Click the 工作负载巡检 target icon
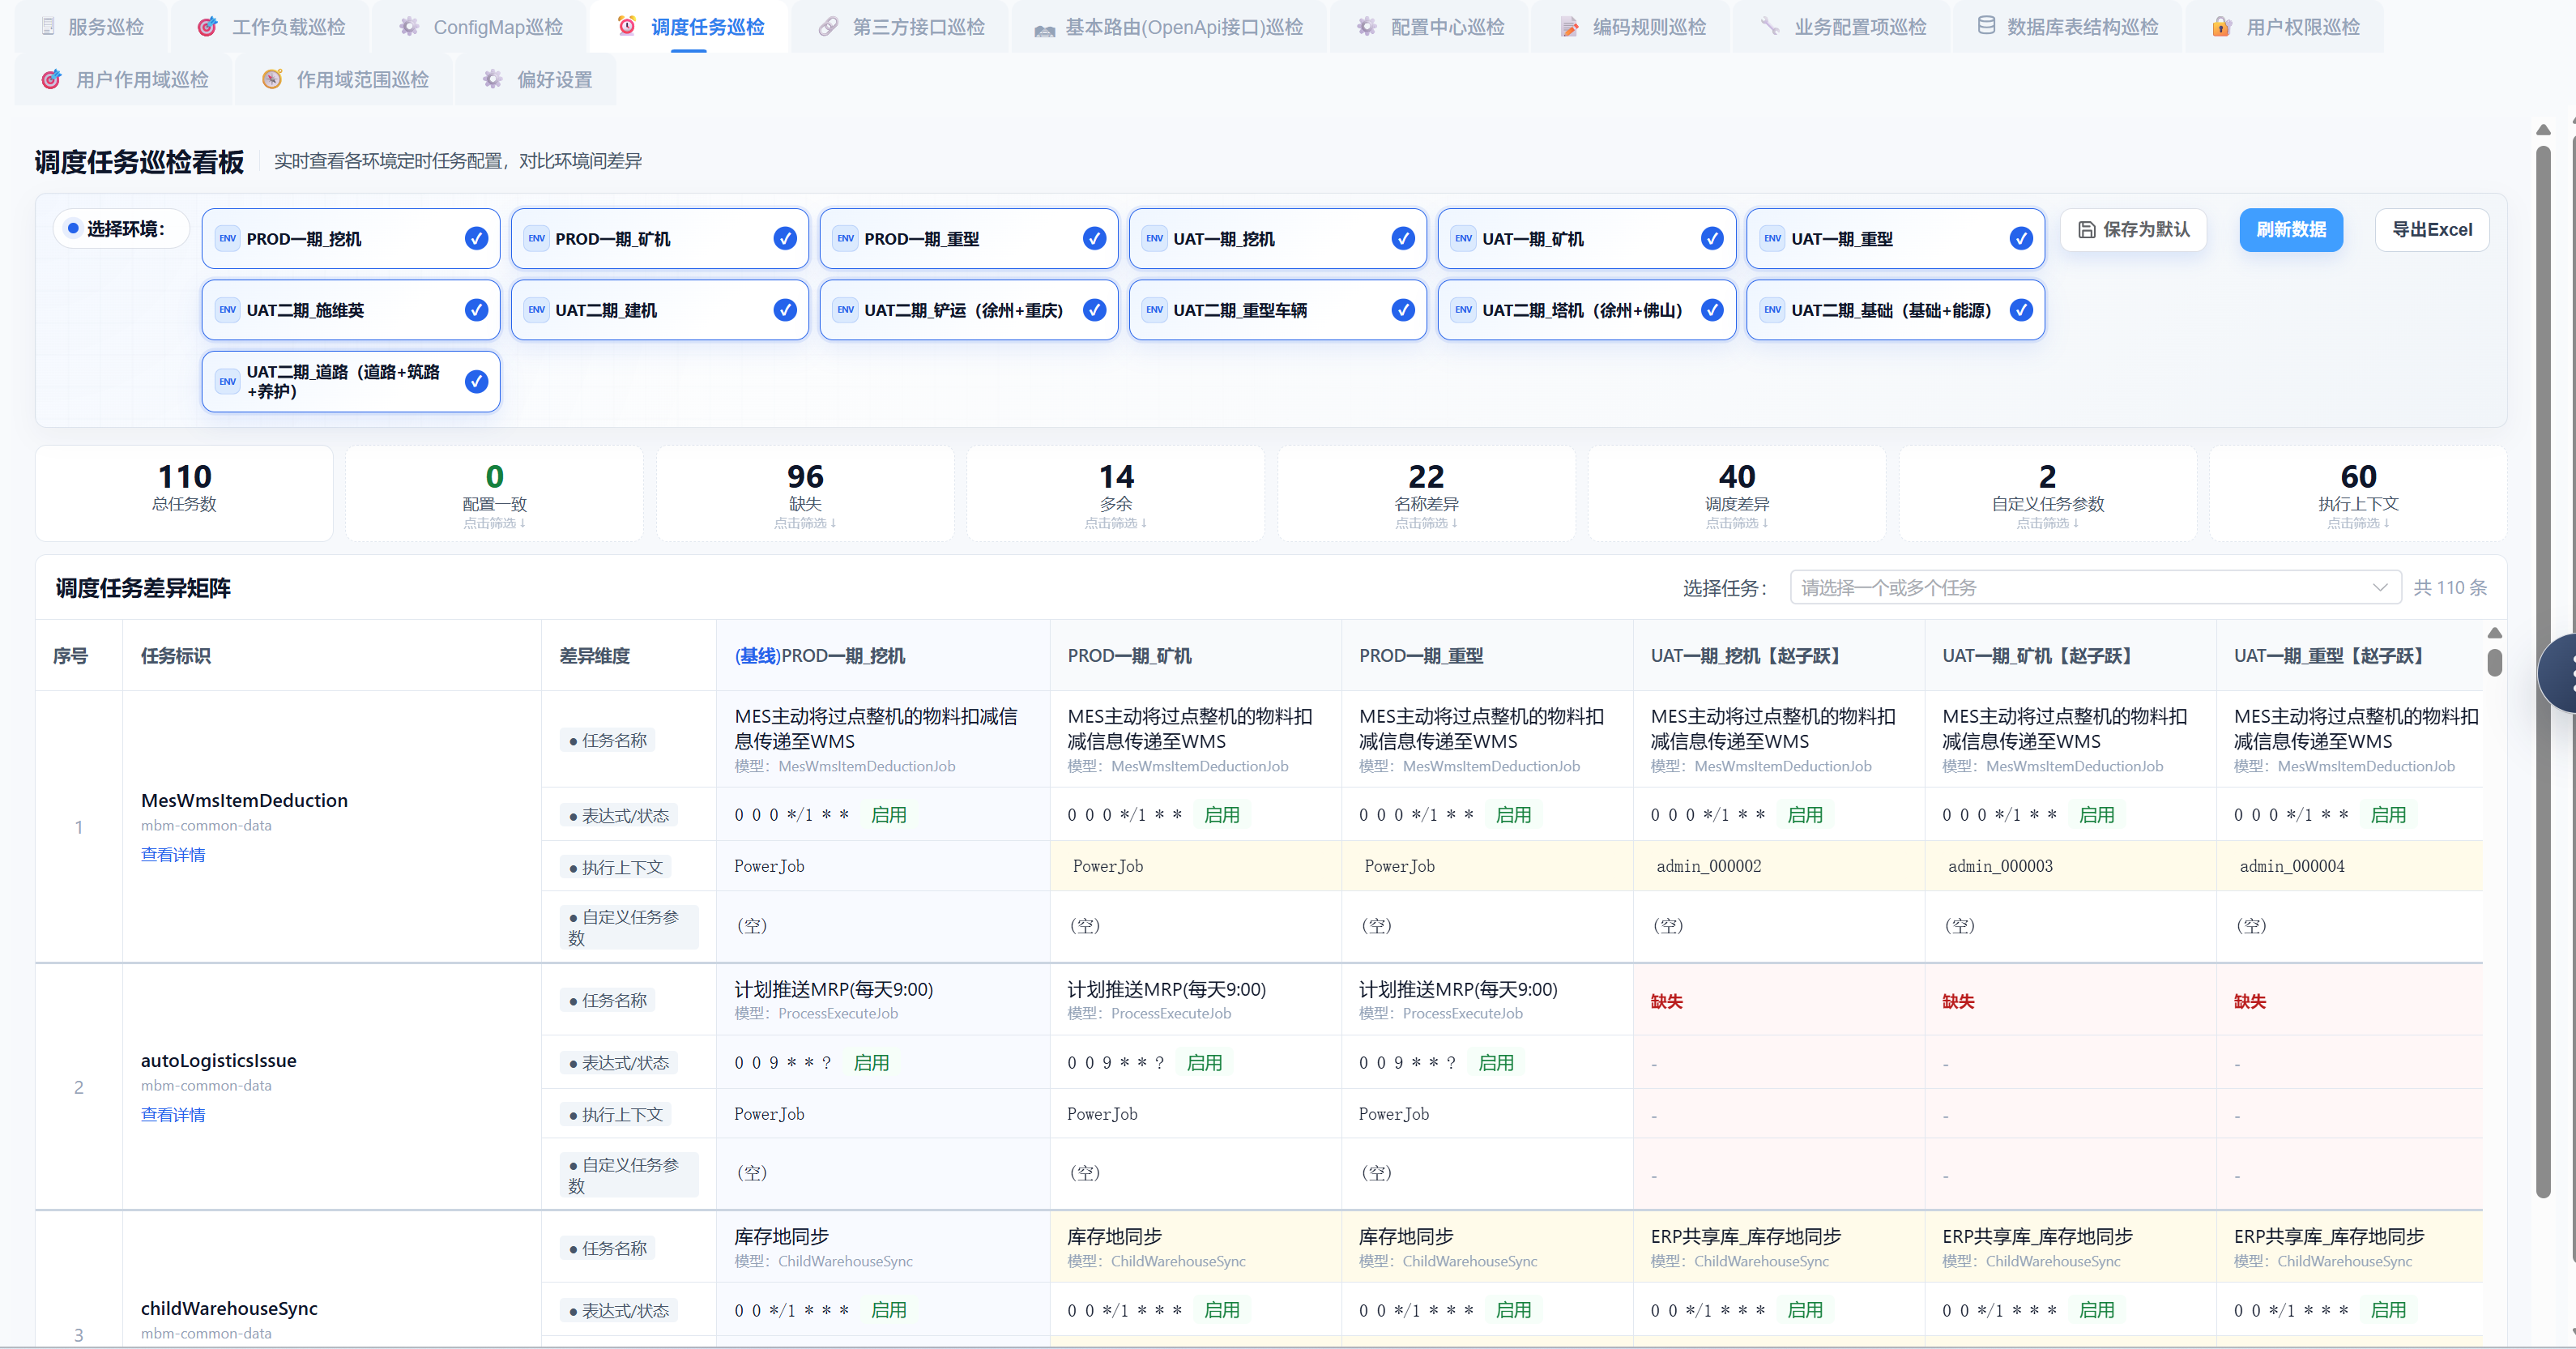This screenshot has width=2576, height=1349. [x=208, y=27]
